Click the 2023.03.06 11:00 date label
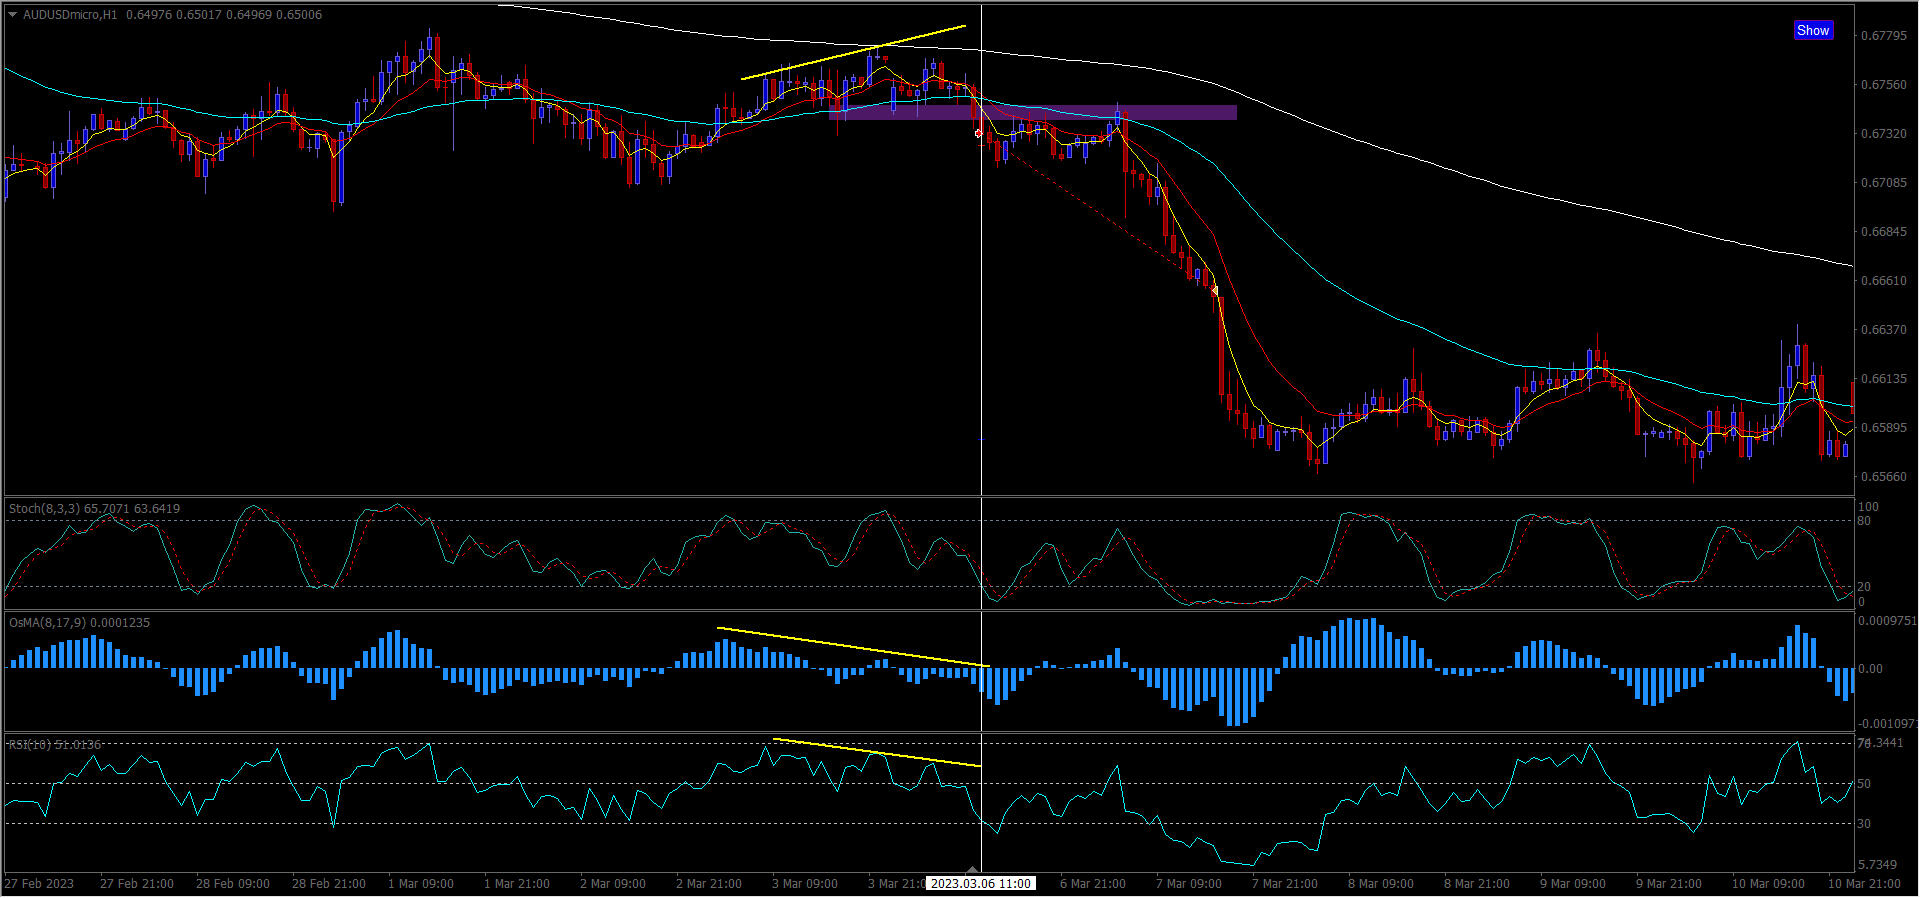This screenshot has height=898, width=1920. pyautogui.click(x=980, y=884)
